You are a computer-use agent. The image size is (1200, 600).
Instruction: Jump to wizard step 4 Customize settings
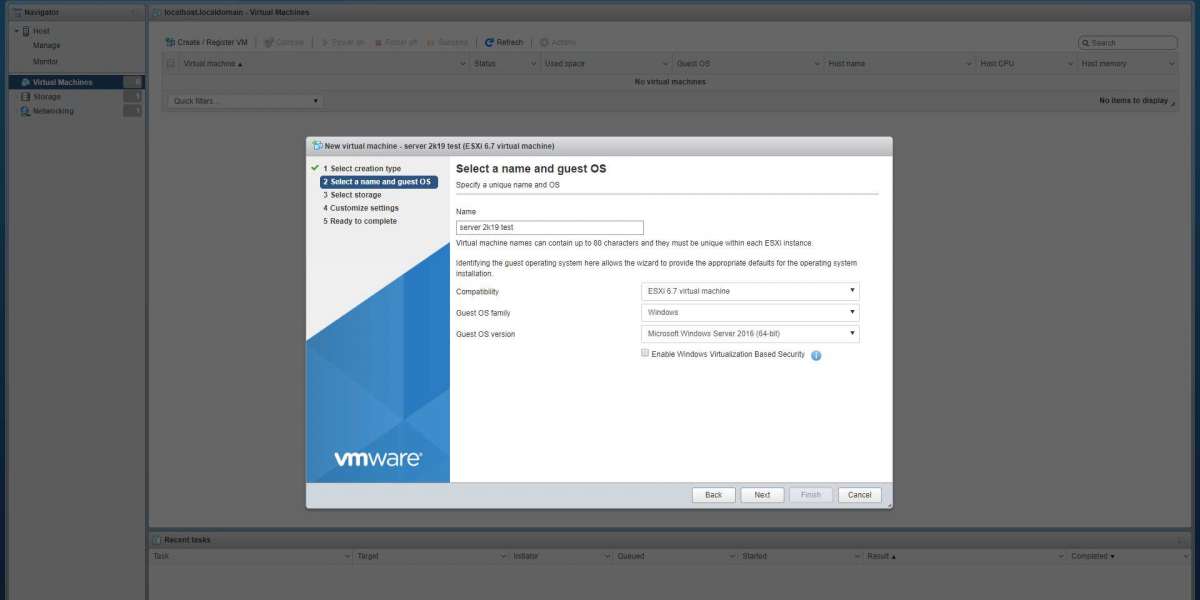[364, 208]
